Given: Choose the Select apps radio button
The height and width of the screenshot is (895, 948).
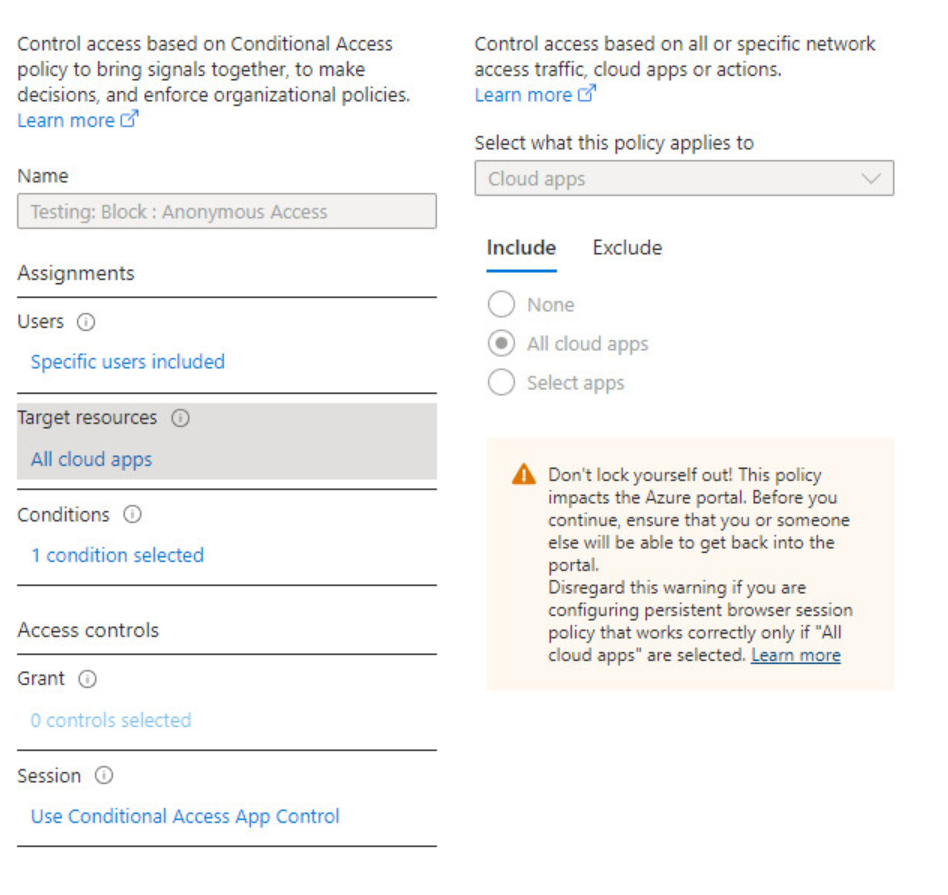Looking at the screenshot, I should tap(501, 383).
